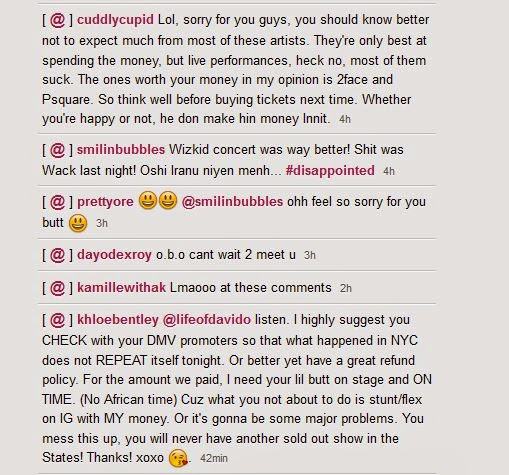
Task: Click the @ reply icon beside smilinbubbles
Action: point(57,150)
